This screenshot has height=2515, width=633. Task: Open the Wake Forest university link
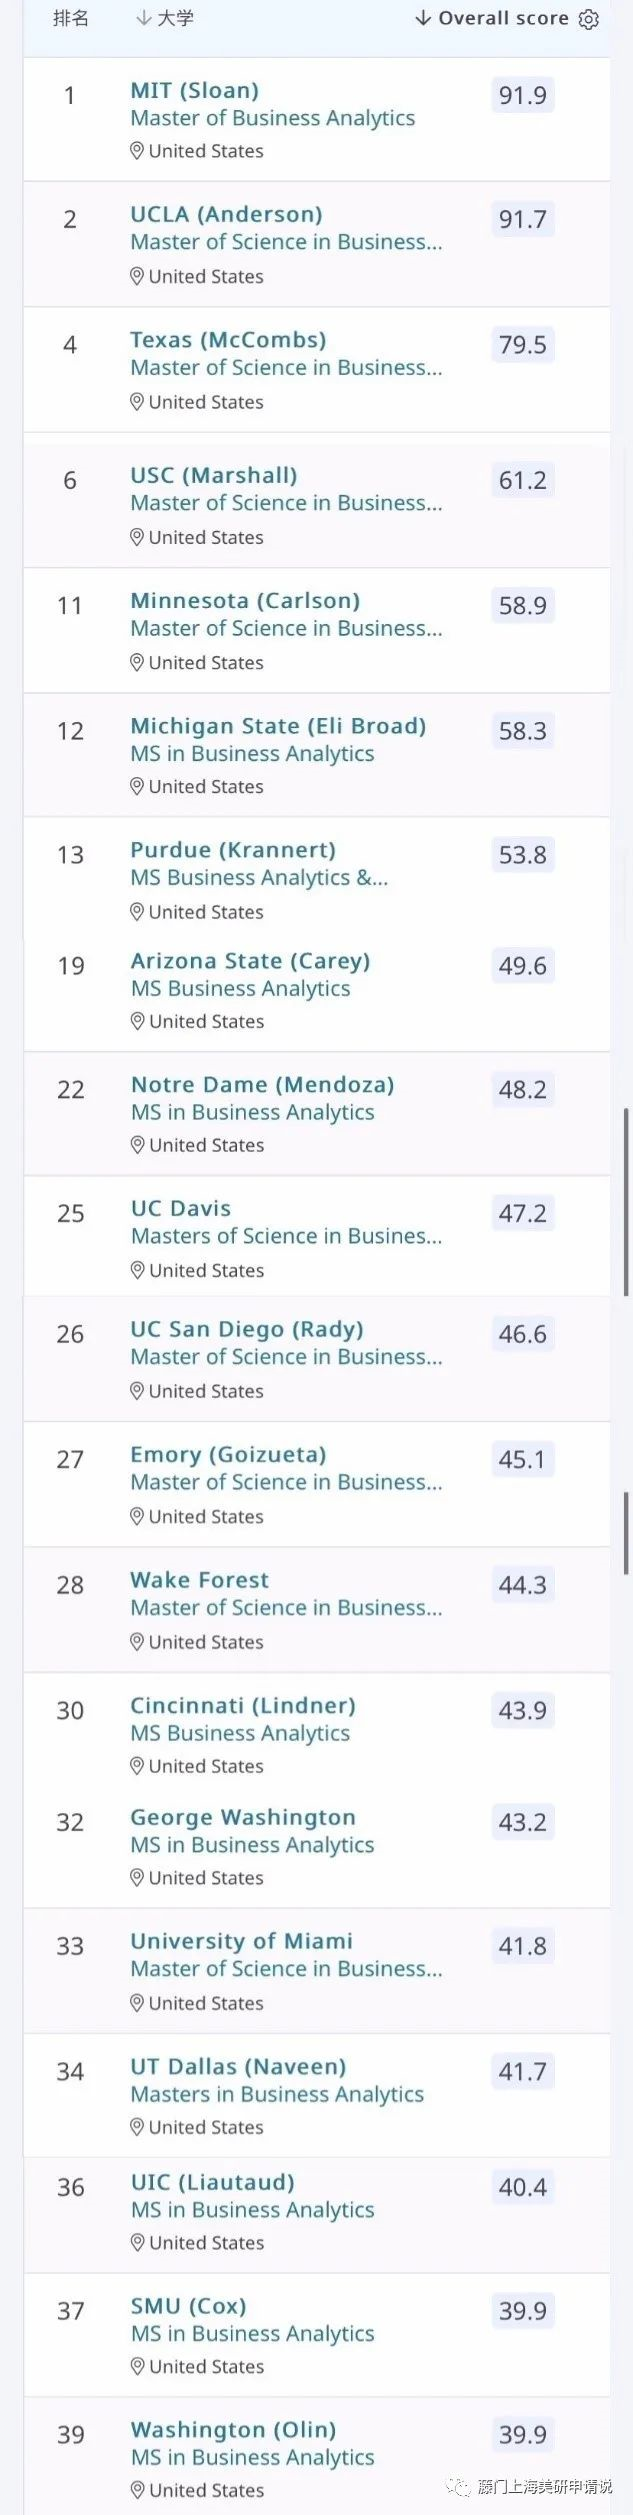199,1580
